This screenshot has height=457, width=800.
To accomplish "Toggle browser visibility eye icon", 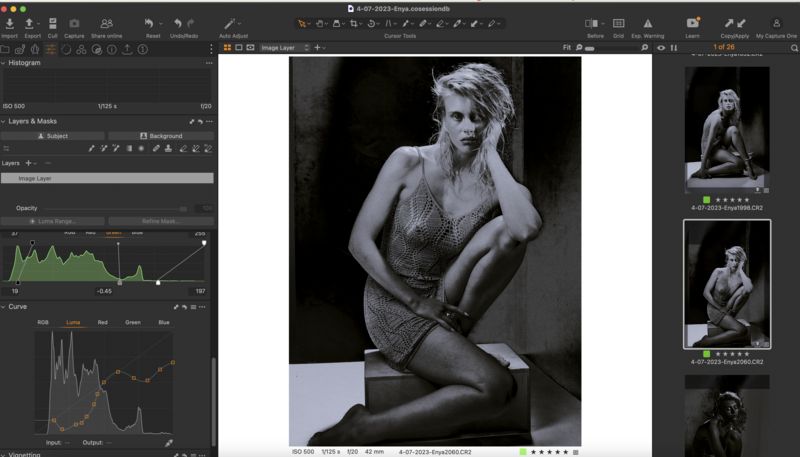I will point(661,47).
